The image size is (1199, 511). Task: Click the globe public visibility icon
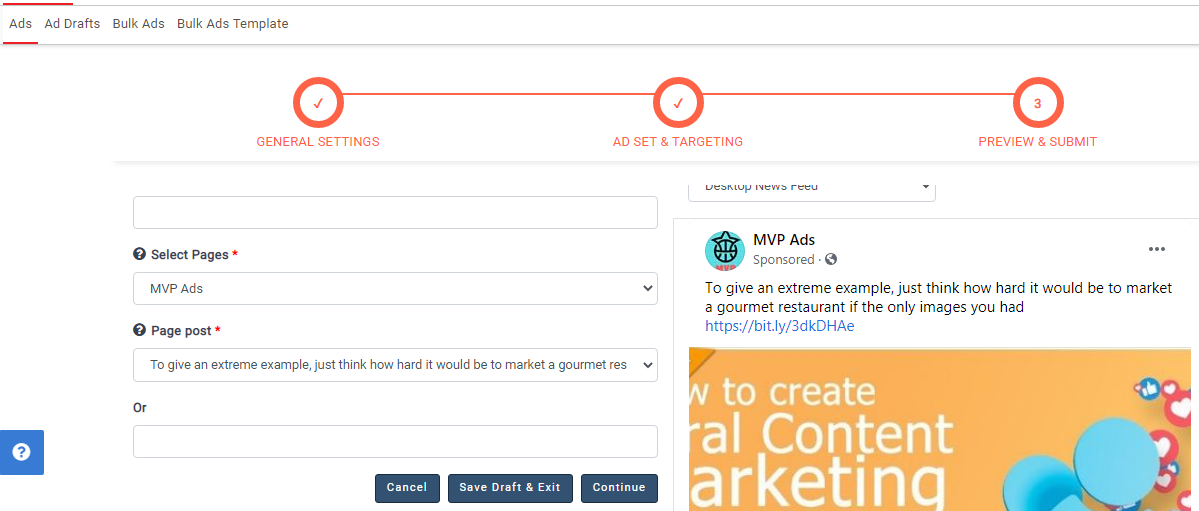click(x=831, y=260)
